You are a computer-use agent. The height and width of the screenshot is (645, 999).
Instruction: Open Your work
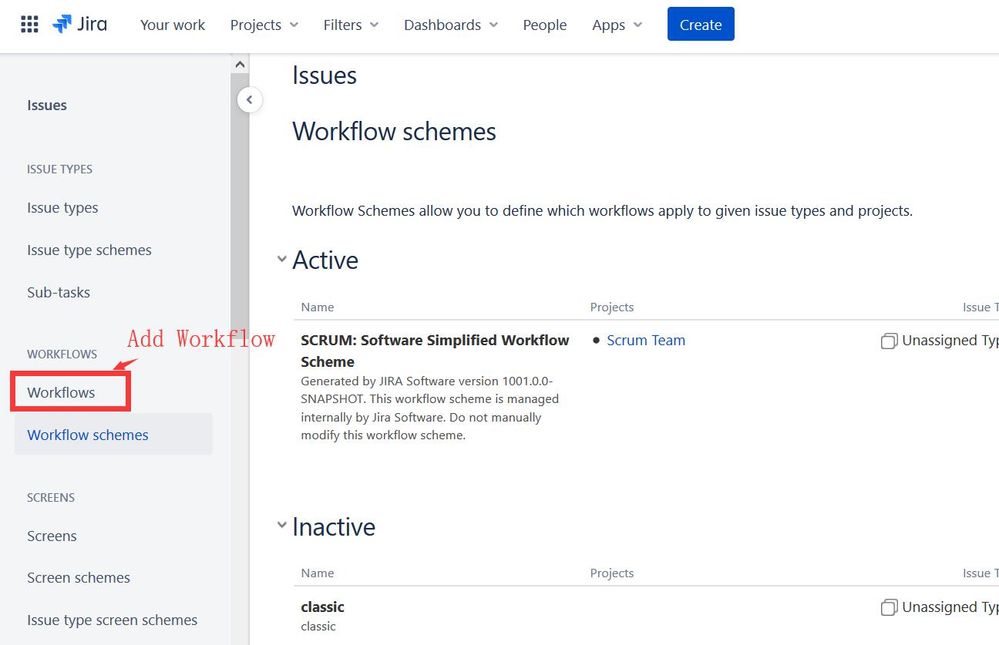172,25
